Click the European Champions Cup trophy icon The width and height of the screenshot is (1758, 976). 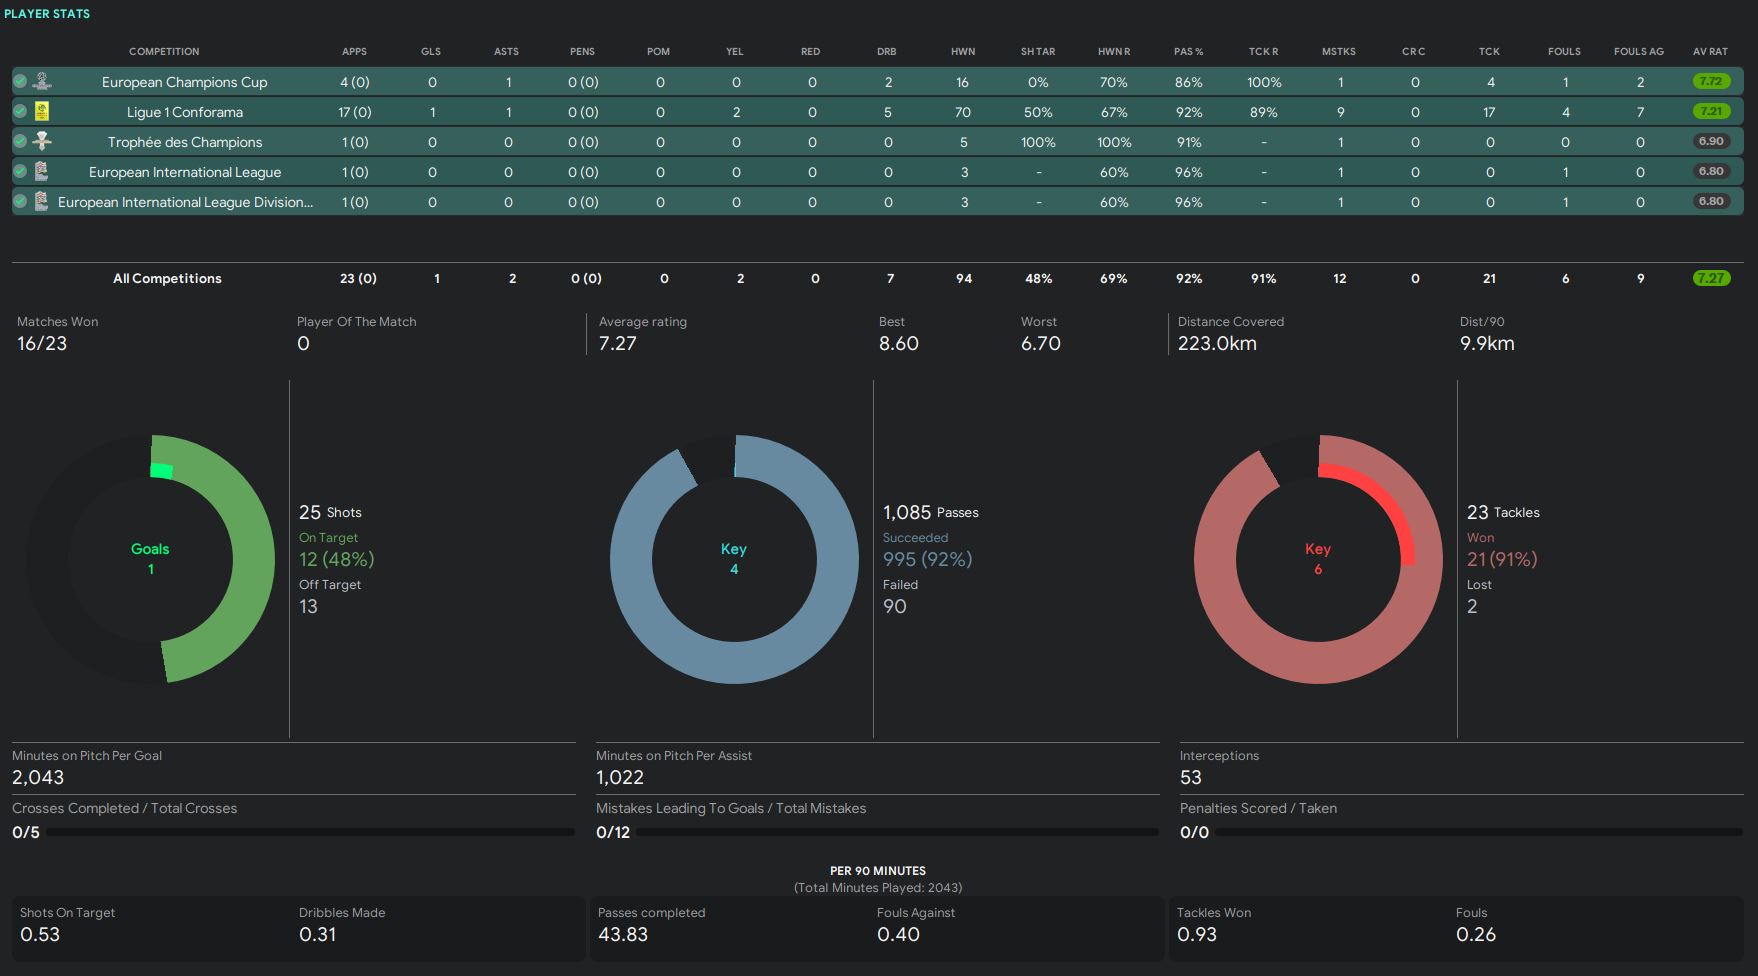coord(42,82)
